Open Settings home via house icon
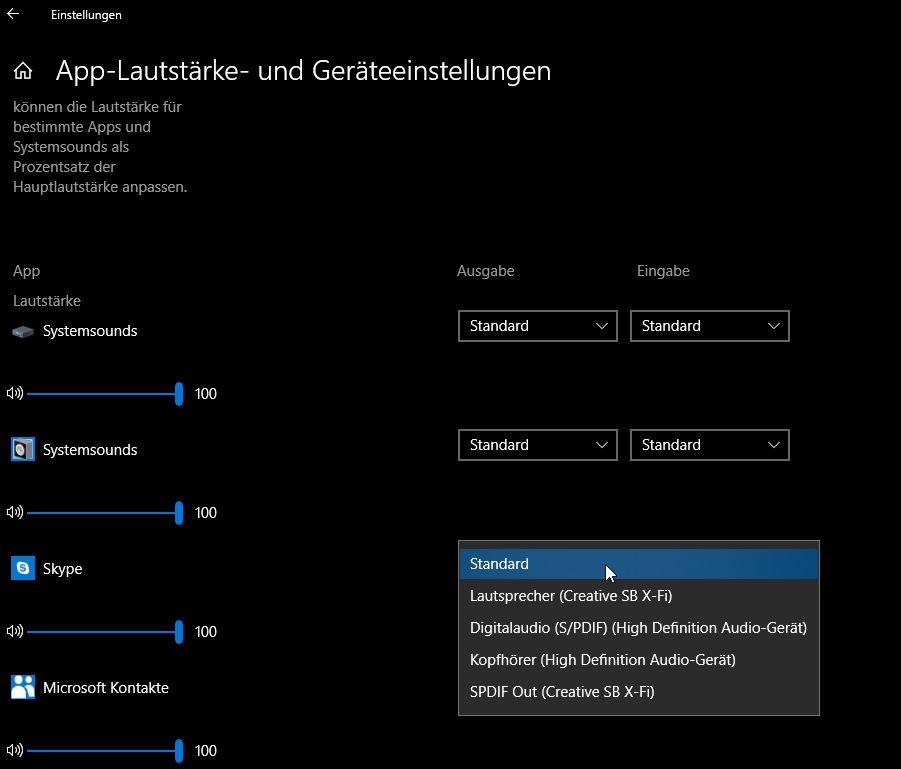The height and width of the screenshot is (769, 901). tap(23, 71)
